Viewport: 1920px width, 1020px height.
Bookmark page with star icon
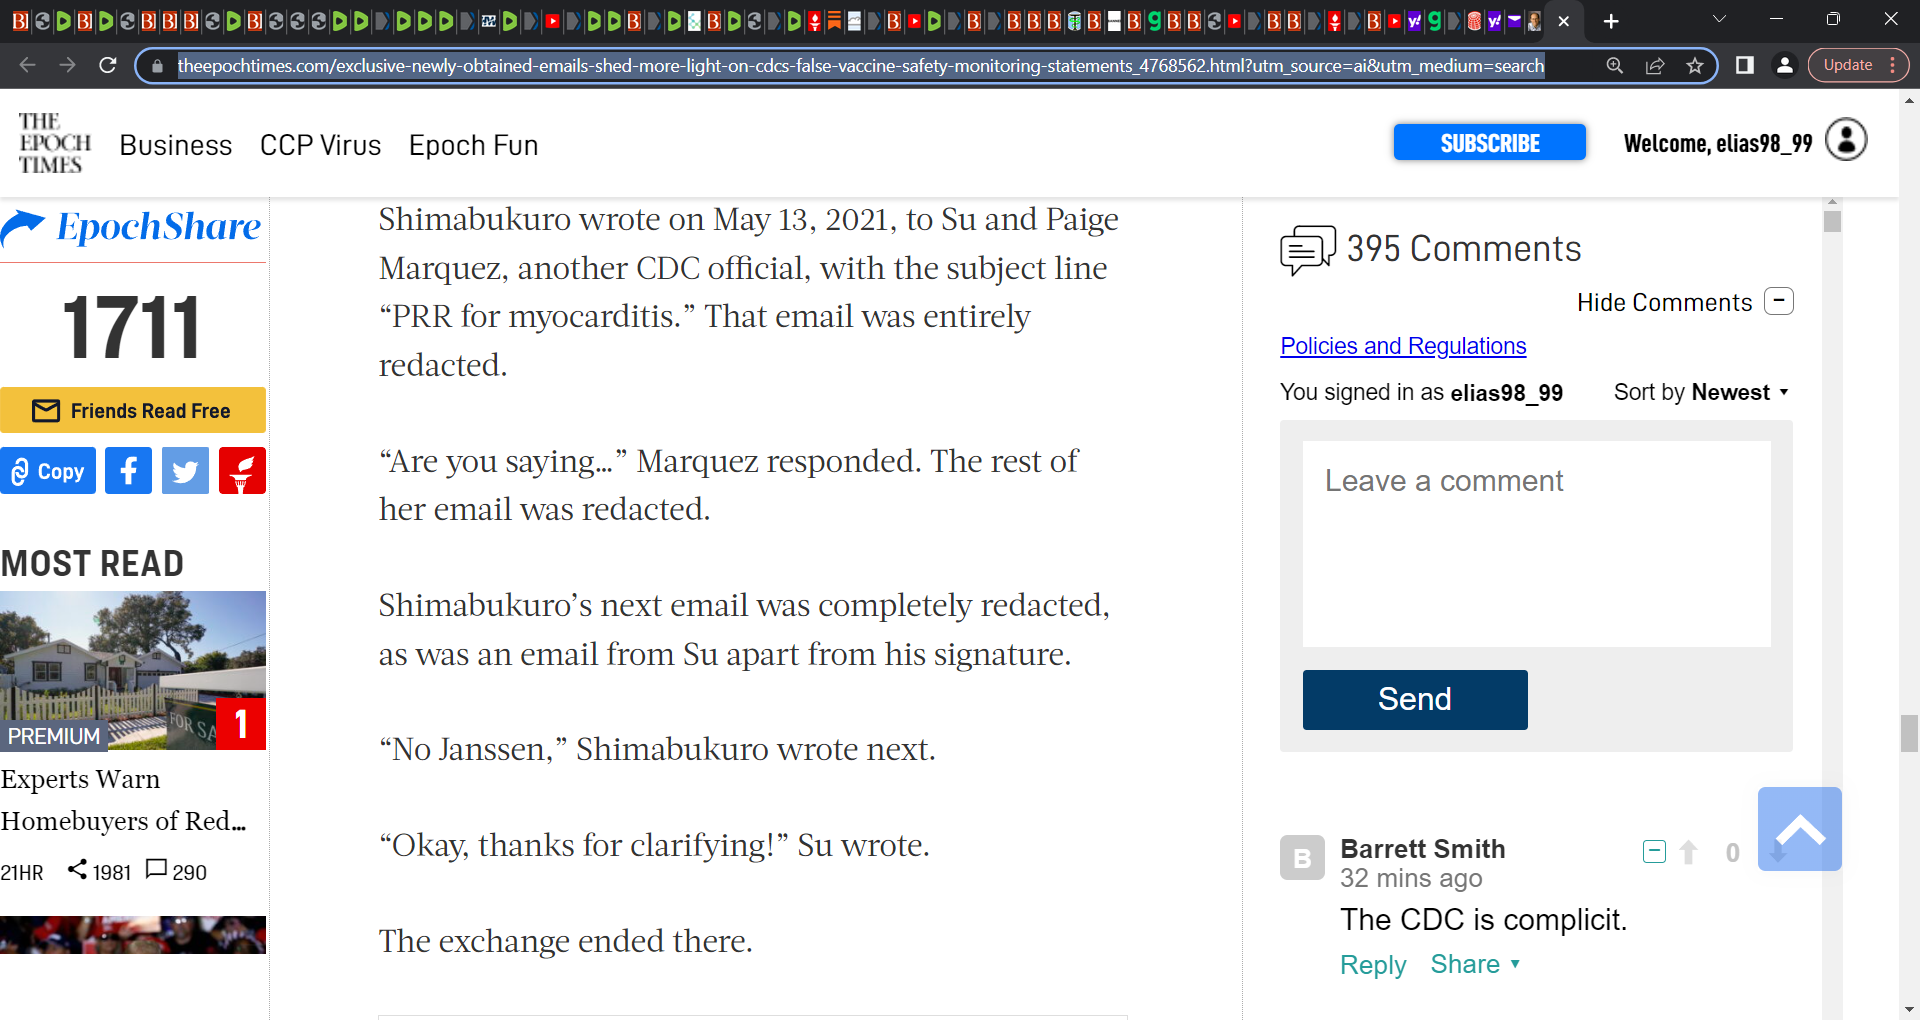pyautogui.click(x=1695, y=66)
